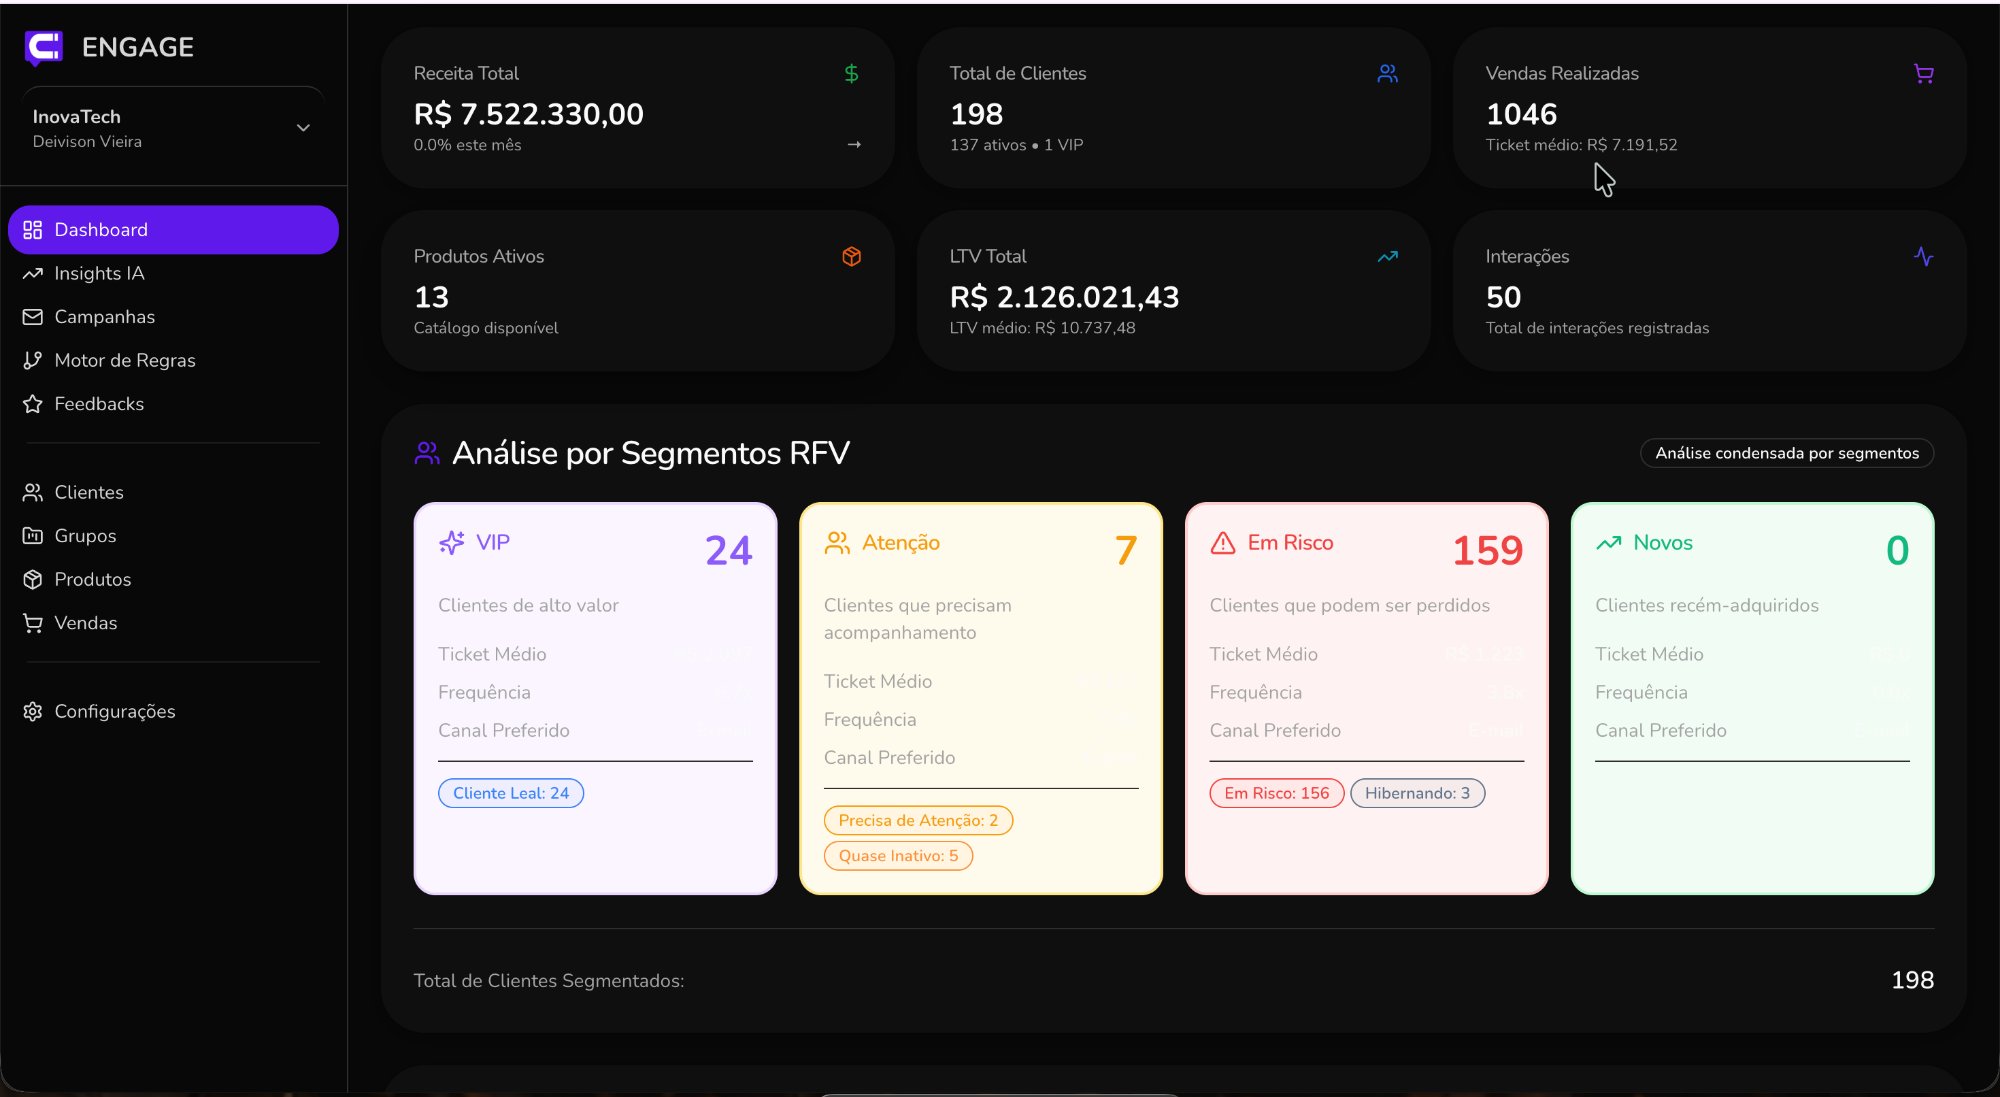The image size is (2000, 1097).
Task: Select the Produtos cube icon
Action: pyautogui.click(x=33, y=579)
